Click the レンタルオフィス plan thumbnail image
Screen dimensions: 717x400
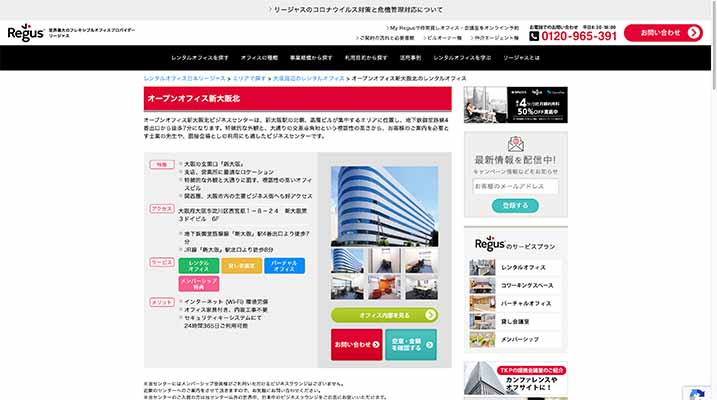(x=482, y=267)
